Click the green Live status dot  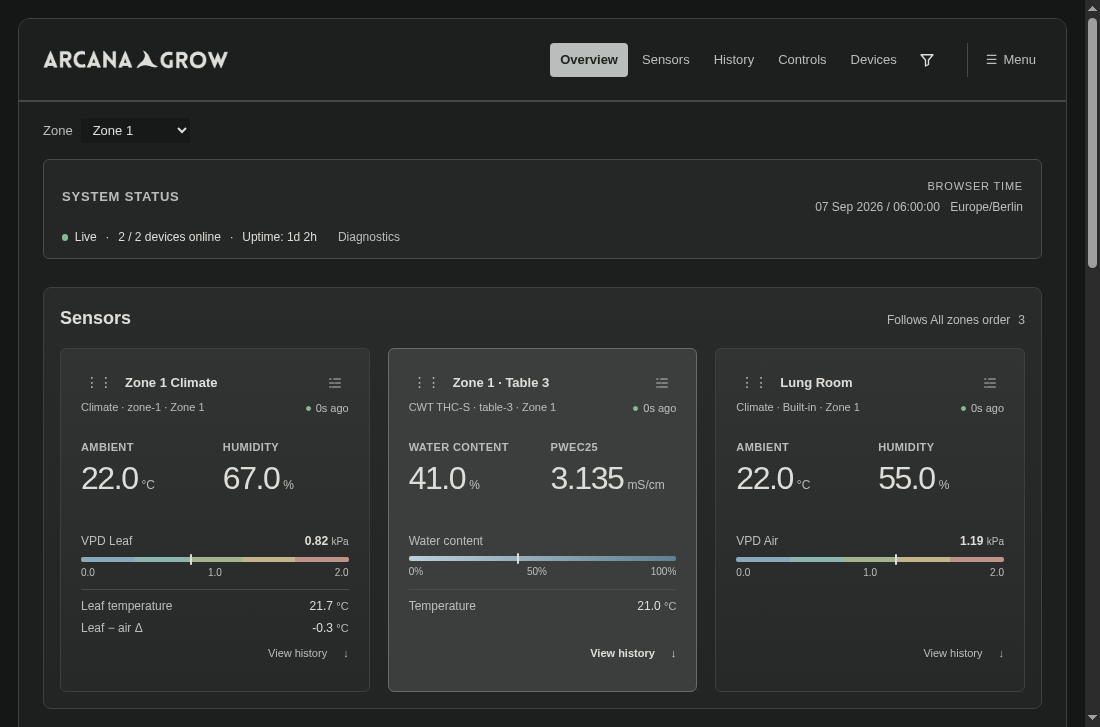tap(65, 238)
